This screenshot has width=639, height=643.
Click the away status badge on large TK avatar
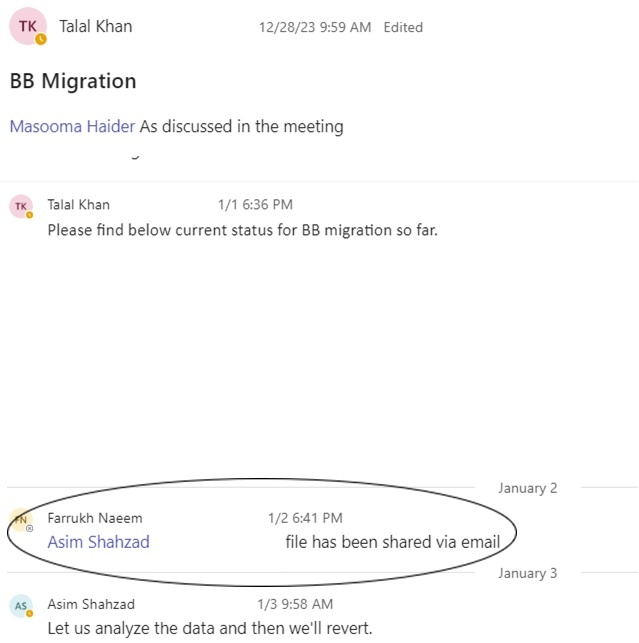tap(41, 39)
